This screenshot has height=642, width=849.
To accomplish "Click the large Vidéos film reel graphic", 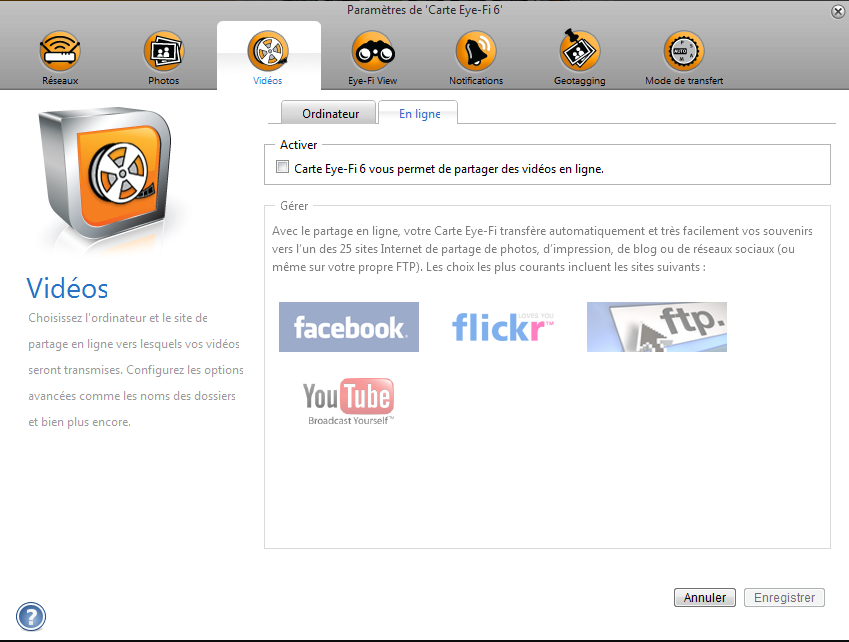I will (103, 175).
